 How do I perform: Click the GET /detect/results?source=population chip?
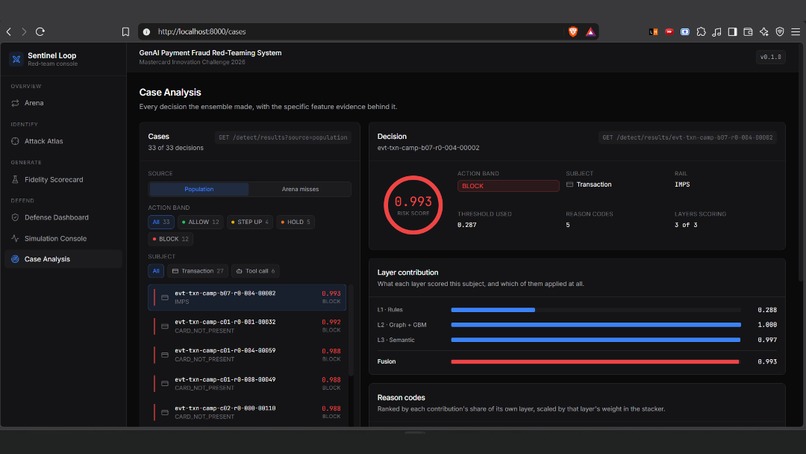pyautogui.click(x=283, y=137)
